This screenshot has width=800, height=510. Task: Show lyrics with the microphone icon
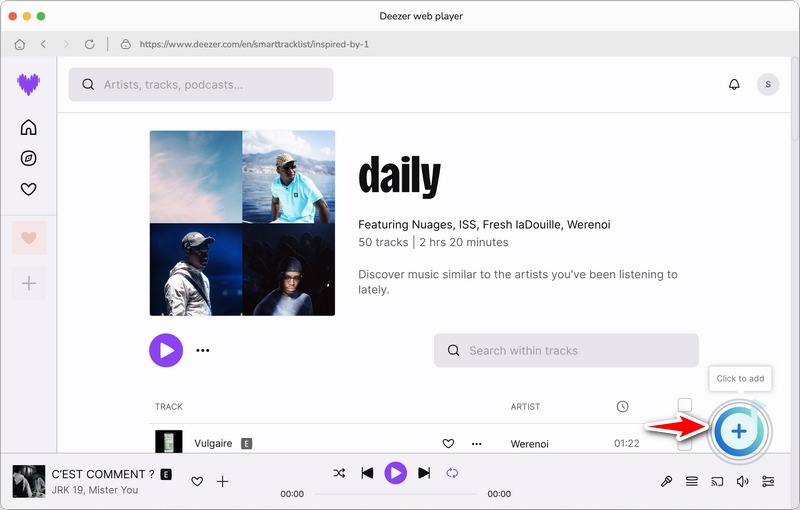coord(666,481)
